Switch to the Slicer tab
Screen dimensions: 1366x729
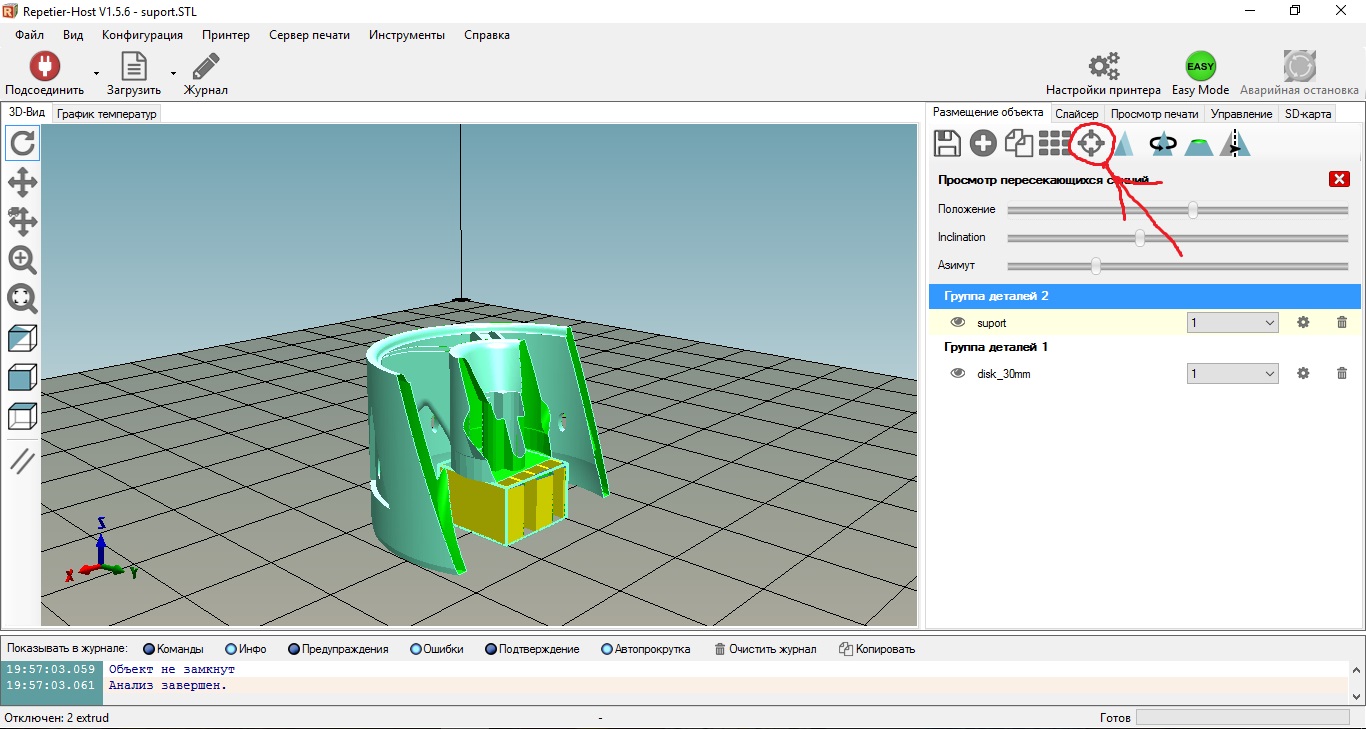[1076, 114]
